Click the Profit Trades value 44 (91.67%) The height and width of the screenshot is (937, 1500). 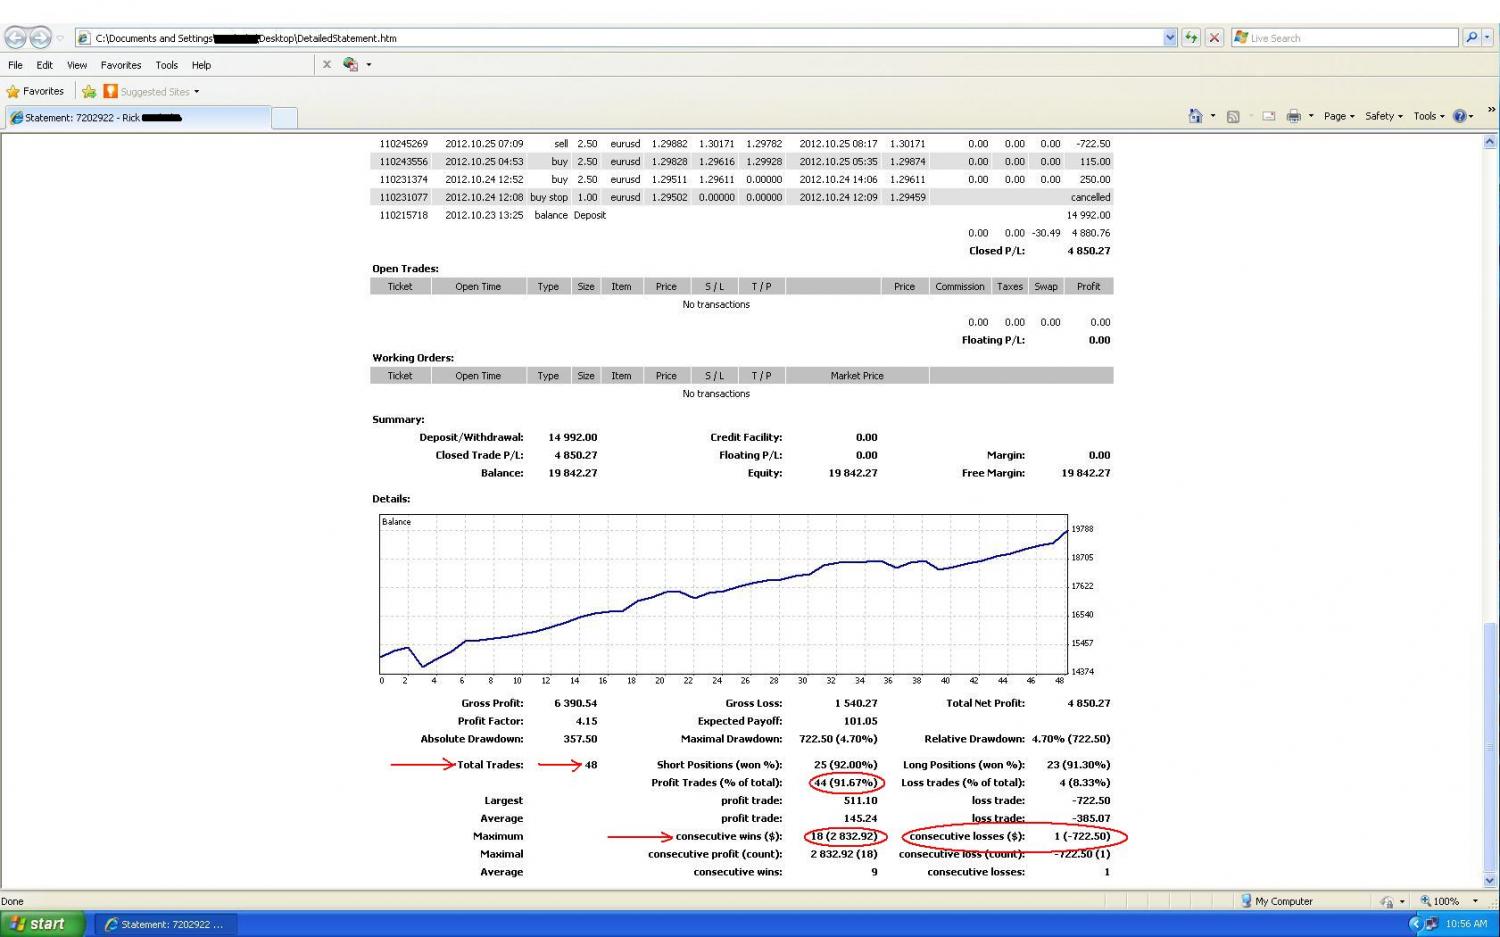click(845, 783)
